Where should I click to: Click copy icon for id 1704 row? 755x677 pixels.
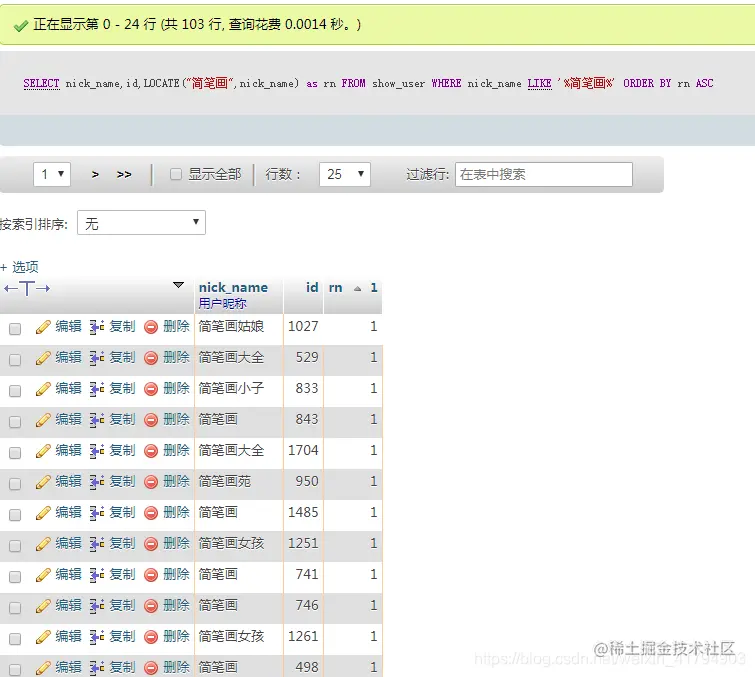pos(97,451)
